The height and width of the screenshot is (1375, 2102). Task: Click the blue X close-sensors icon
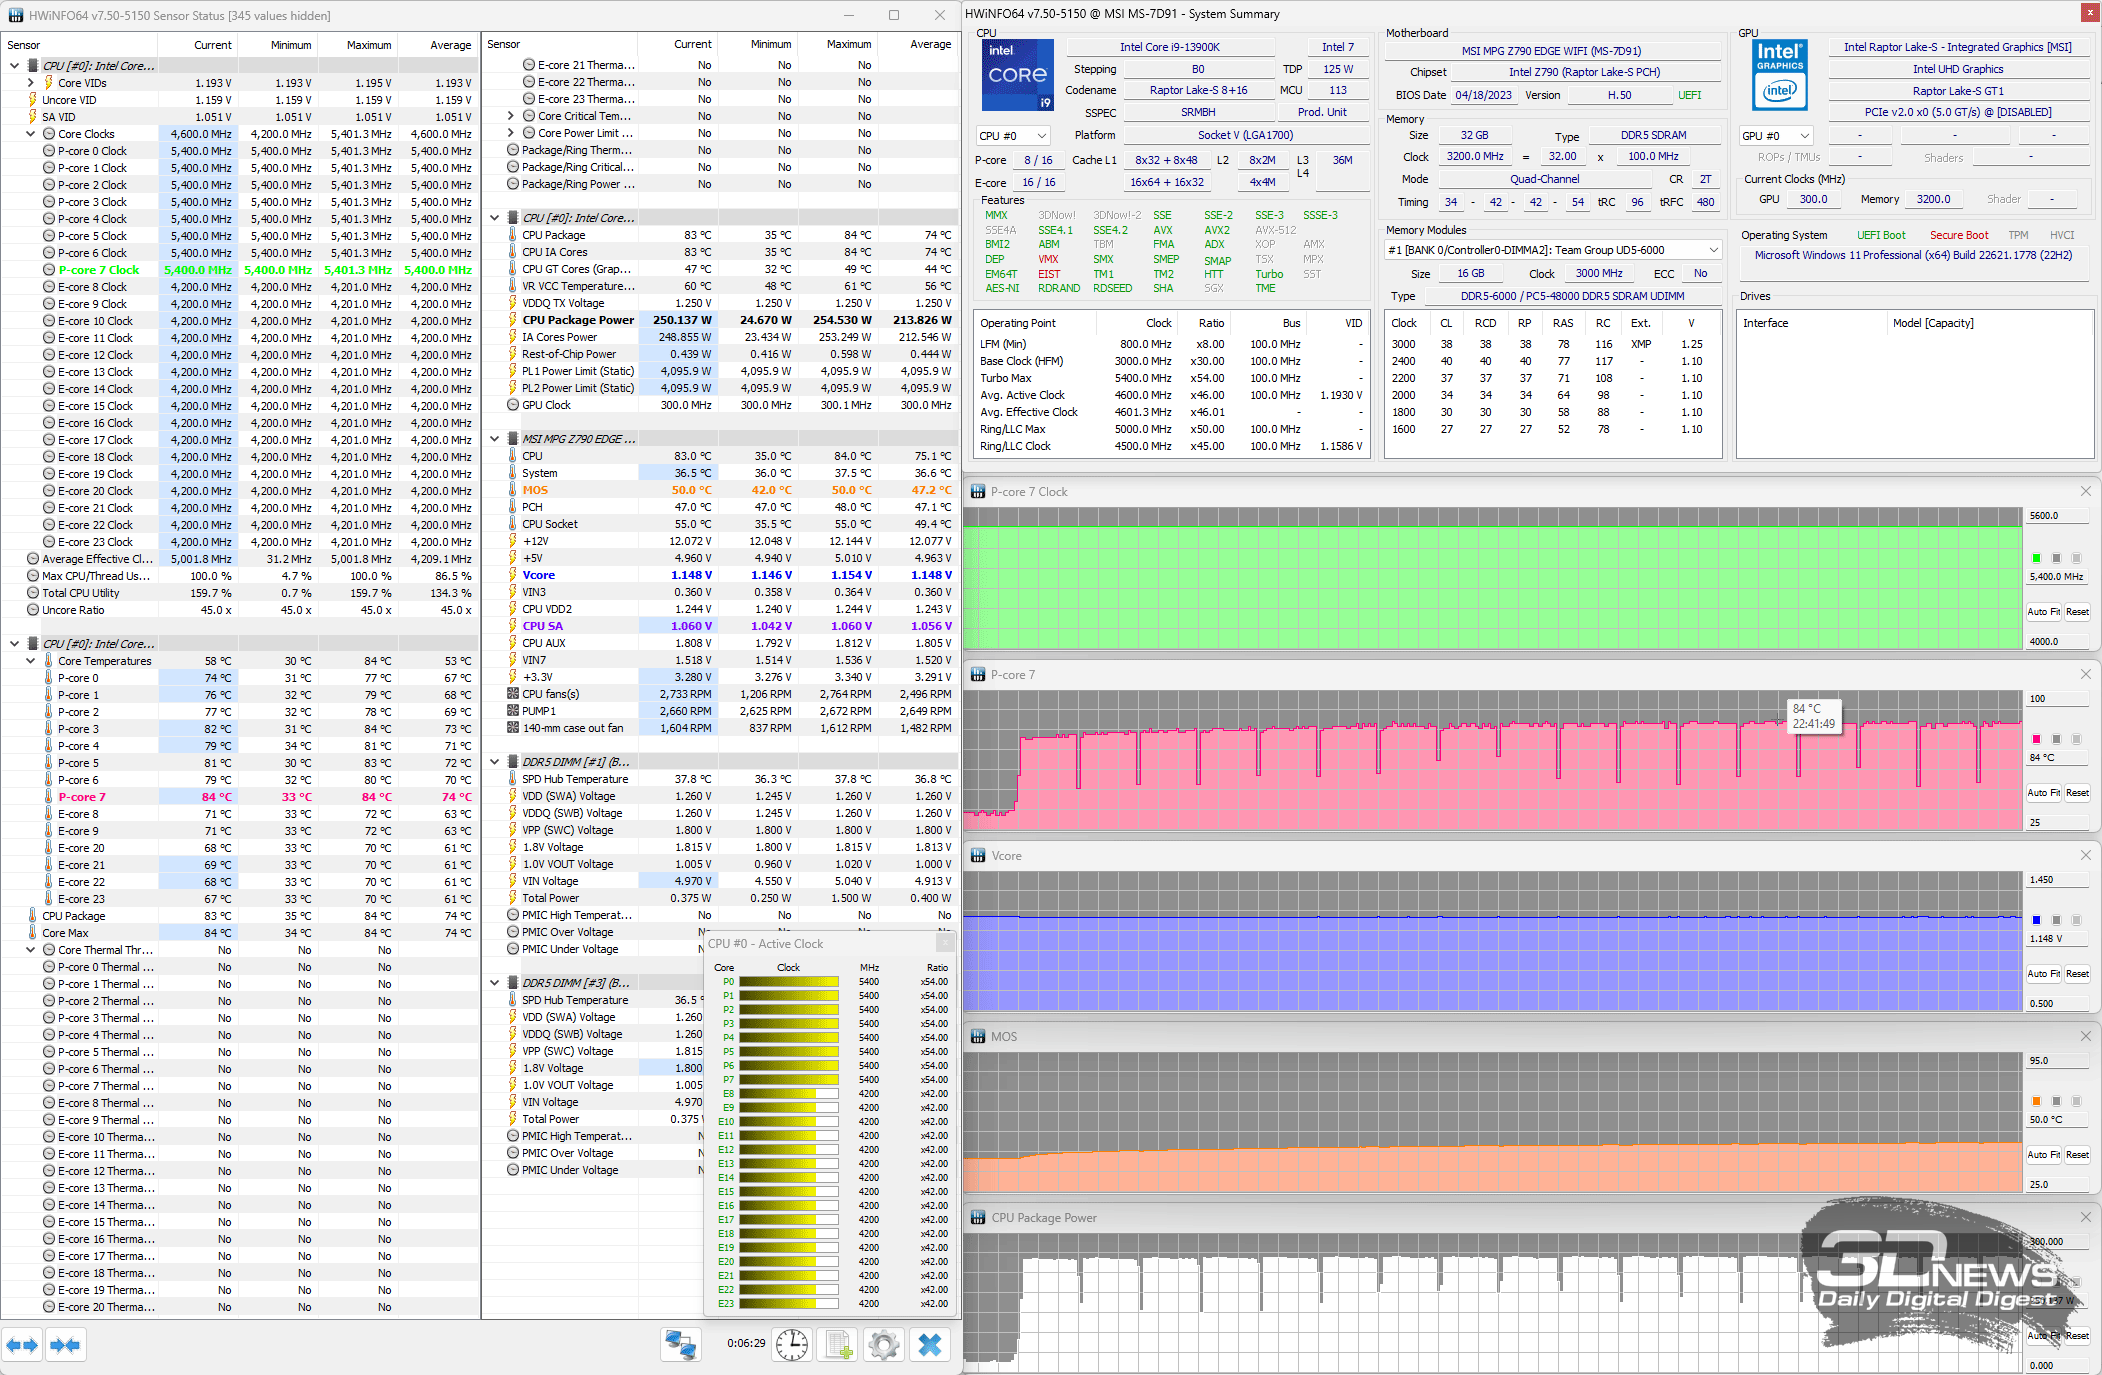pyautogui.click(x=930, y=1345)
